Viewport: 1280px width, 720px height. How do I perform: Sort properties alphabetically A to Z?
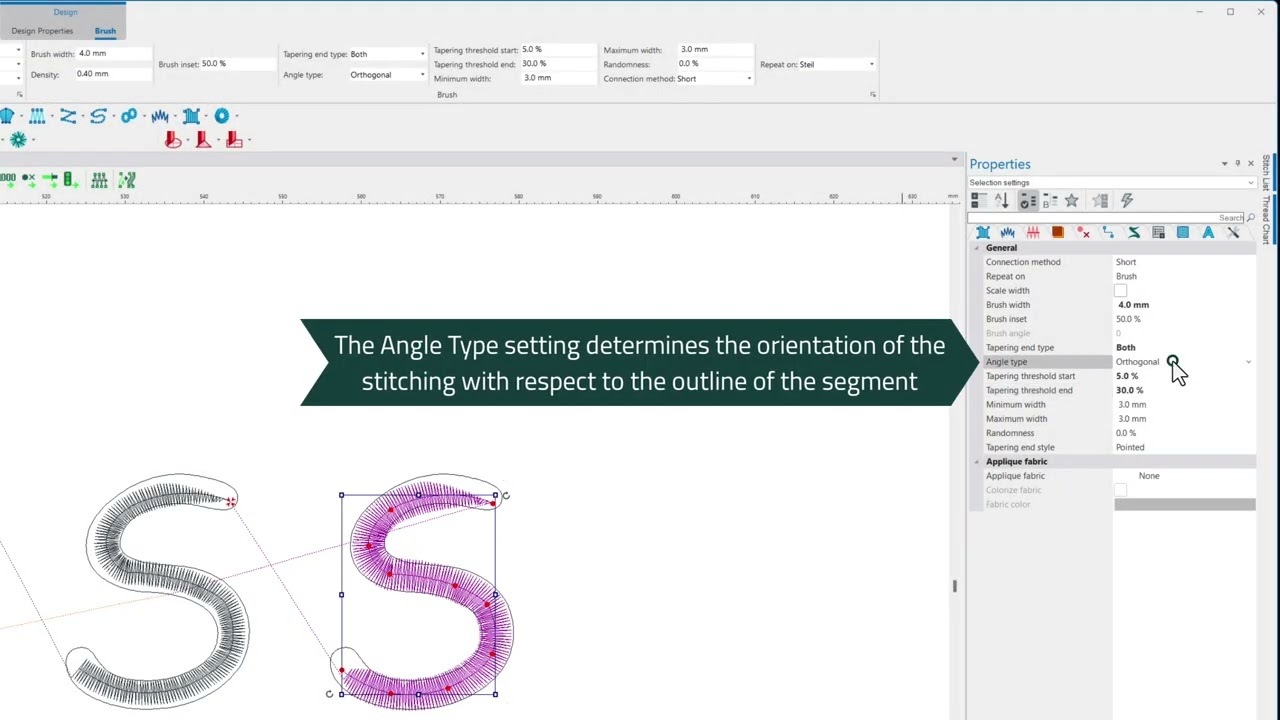pyautogui.click(x=1002, y=201)
